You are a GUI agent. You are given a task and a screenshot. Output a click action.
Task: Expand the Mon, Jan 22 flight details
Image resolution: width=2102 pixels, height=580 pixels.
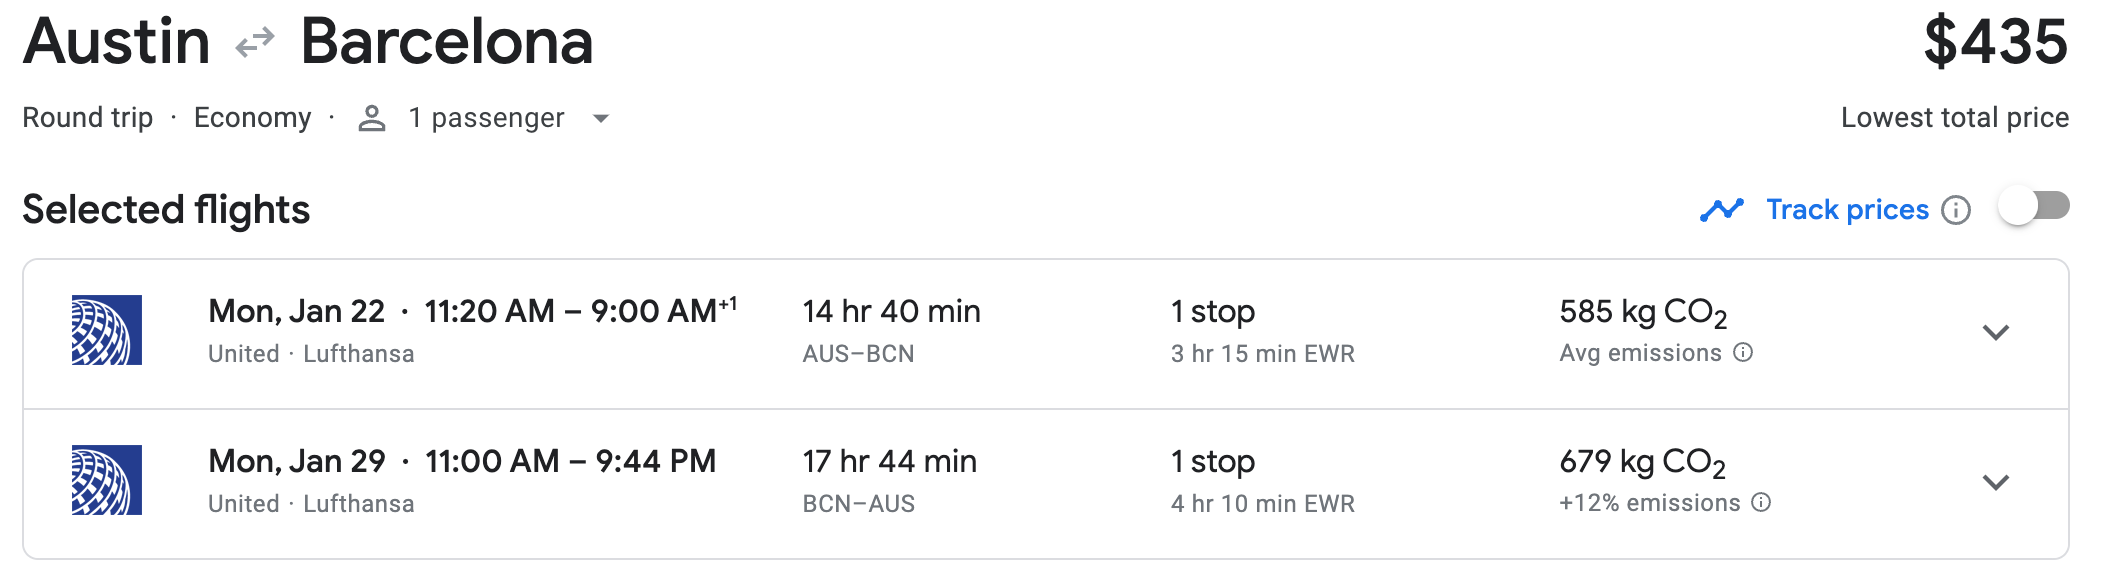point(1995,333)
